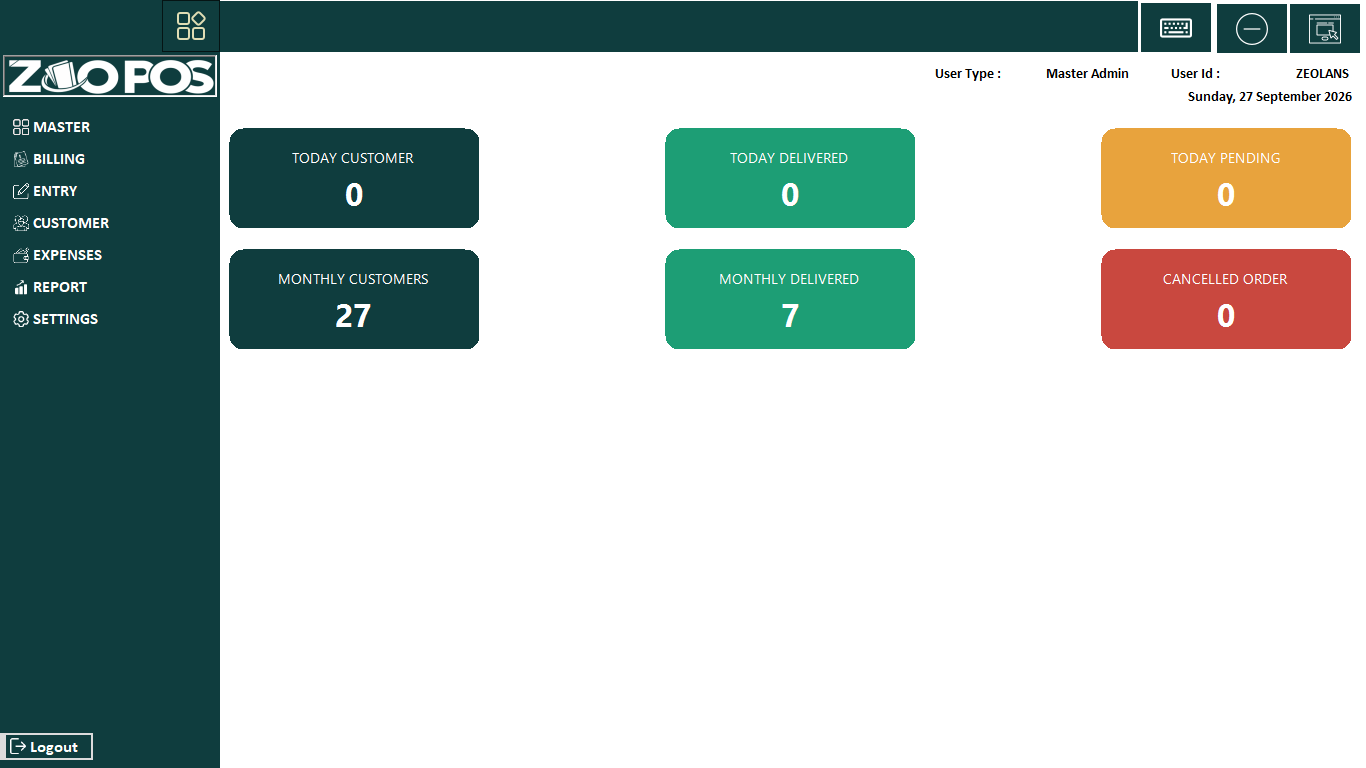Select the CANCELLED ORDER card
Viewport: 1366px width, 768px height.
click(x=1226, y=299)
